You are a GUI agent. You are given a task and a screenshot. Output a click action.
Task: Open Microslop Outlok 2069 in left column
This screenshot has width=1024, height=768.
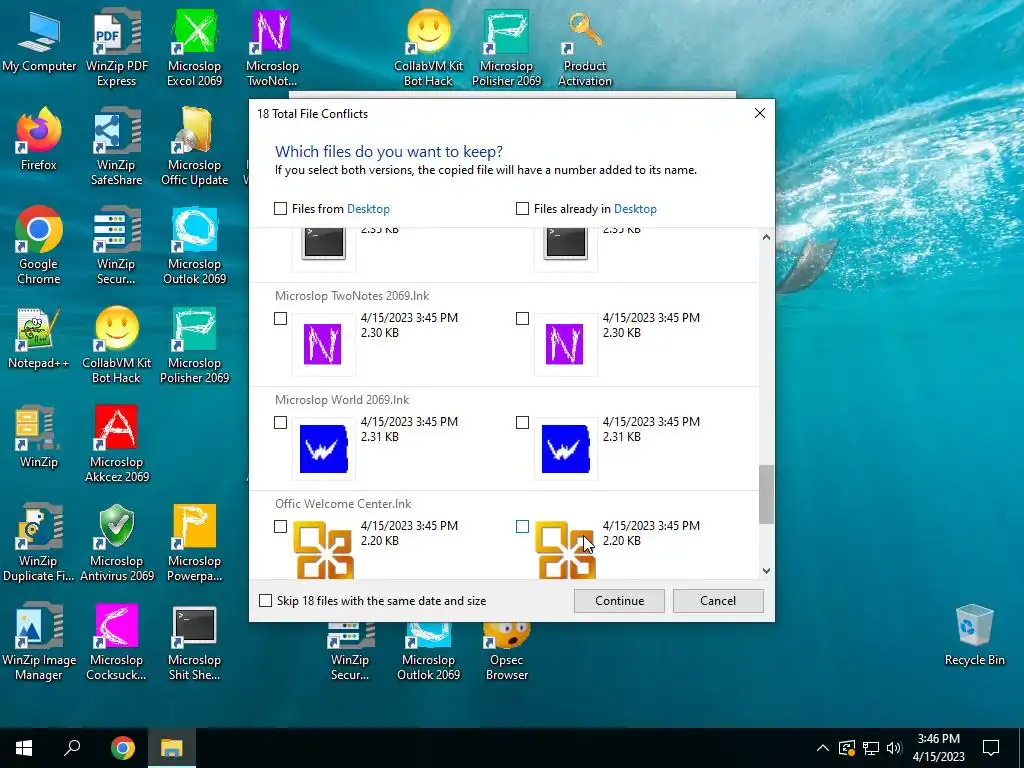point(195,247)
